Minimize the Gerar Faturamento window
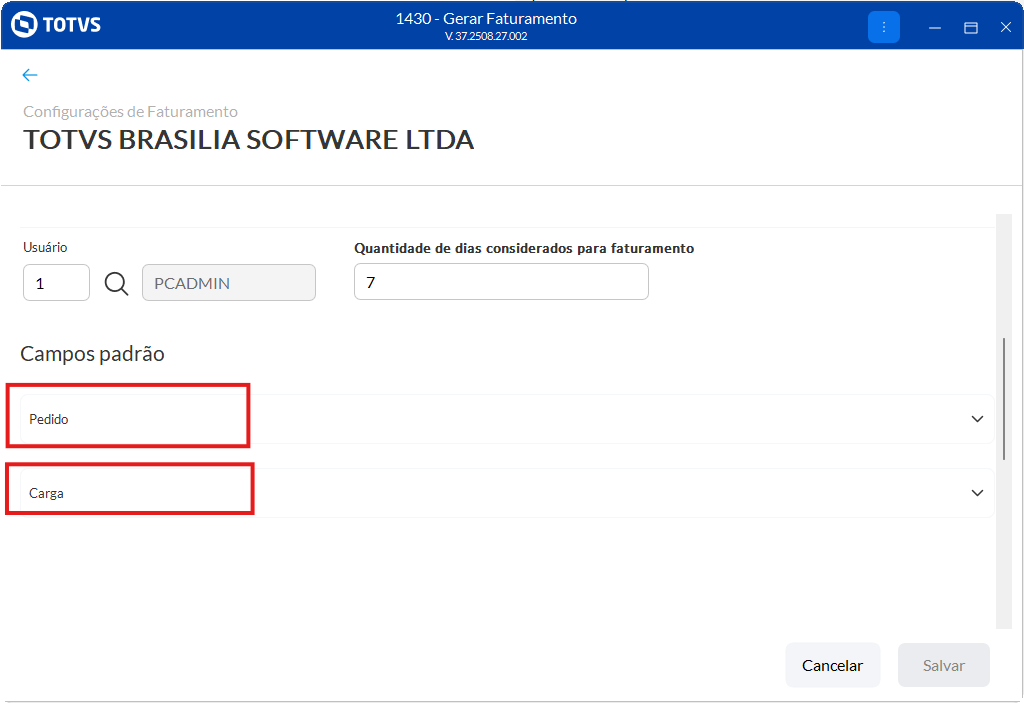The height and width of the screenshot is (703, 1024). point(935,28)
